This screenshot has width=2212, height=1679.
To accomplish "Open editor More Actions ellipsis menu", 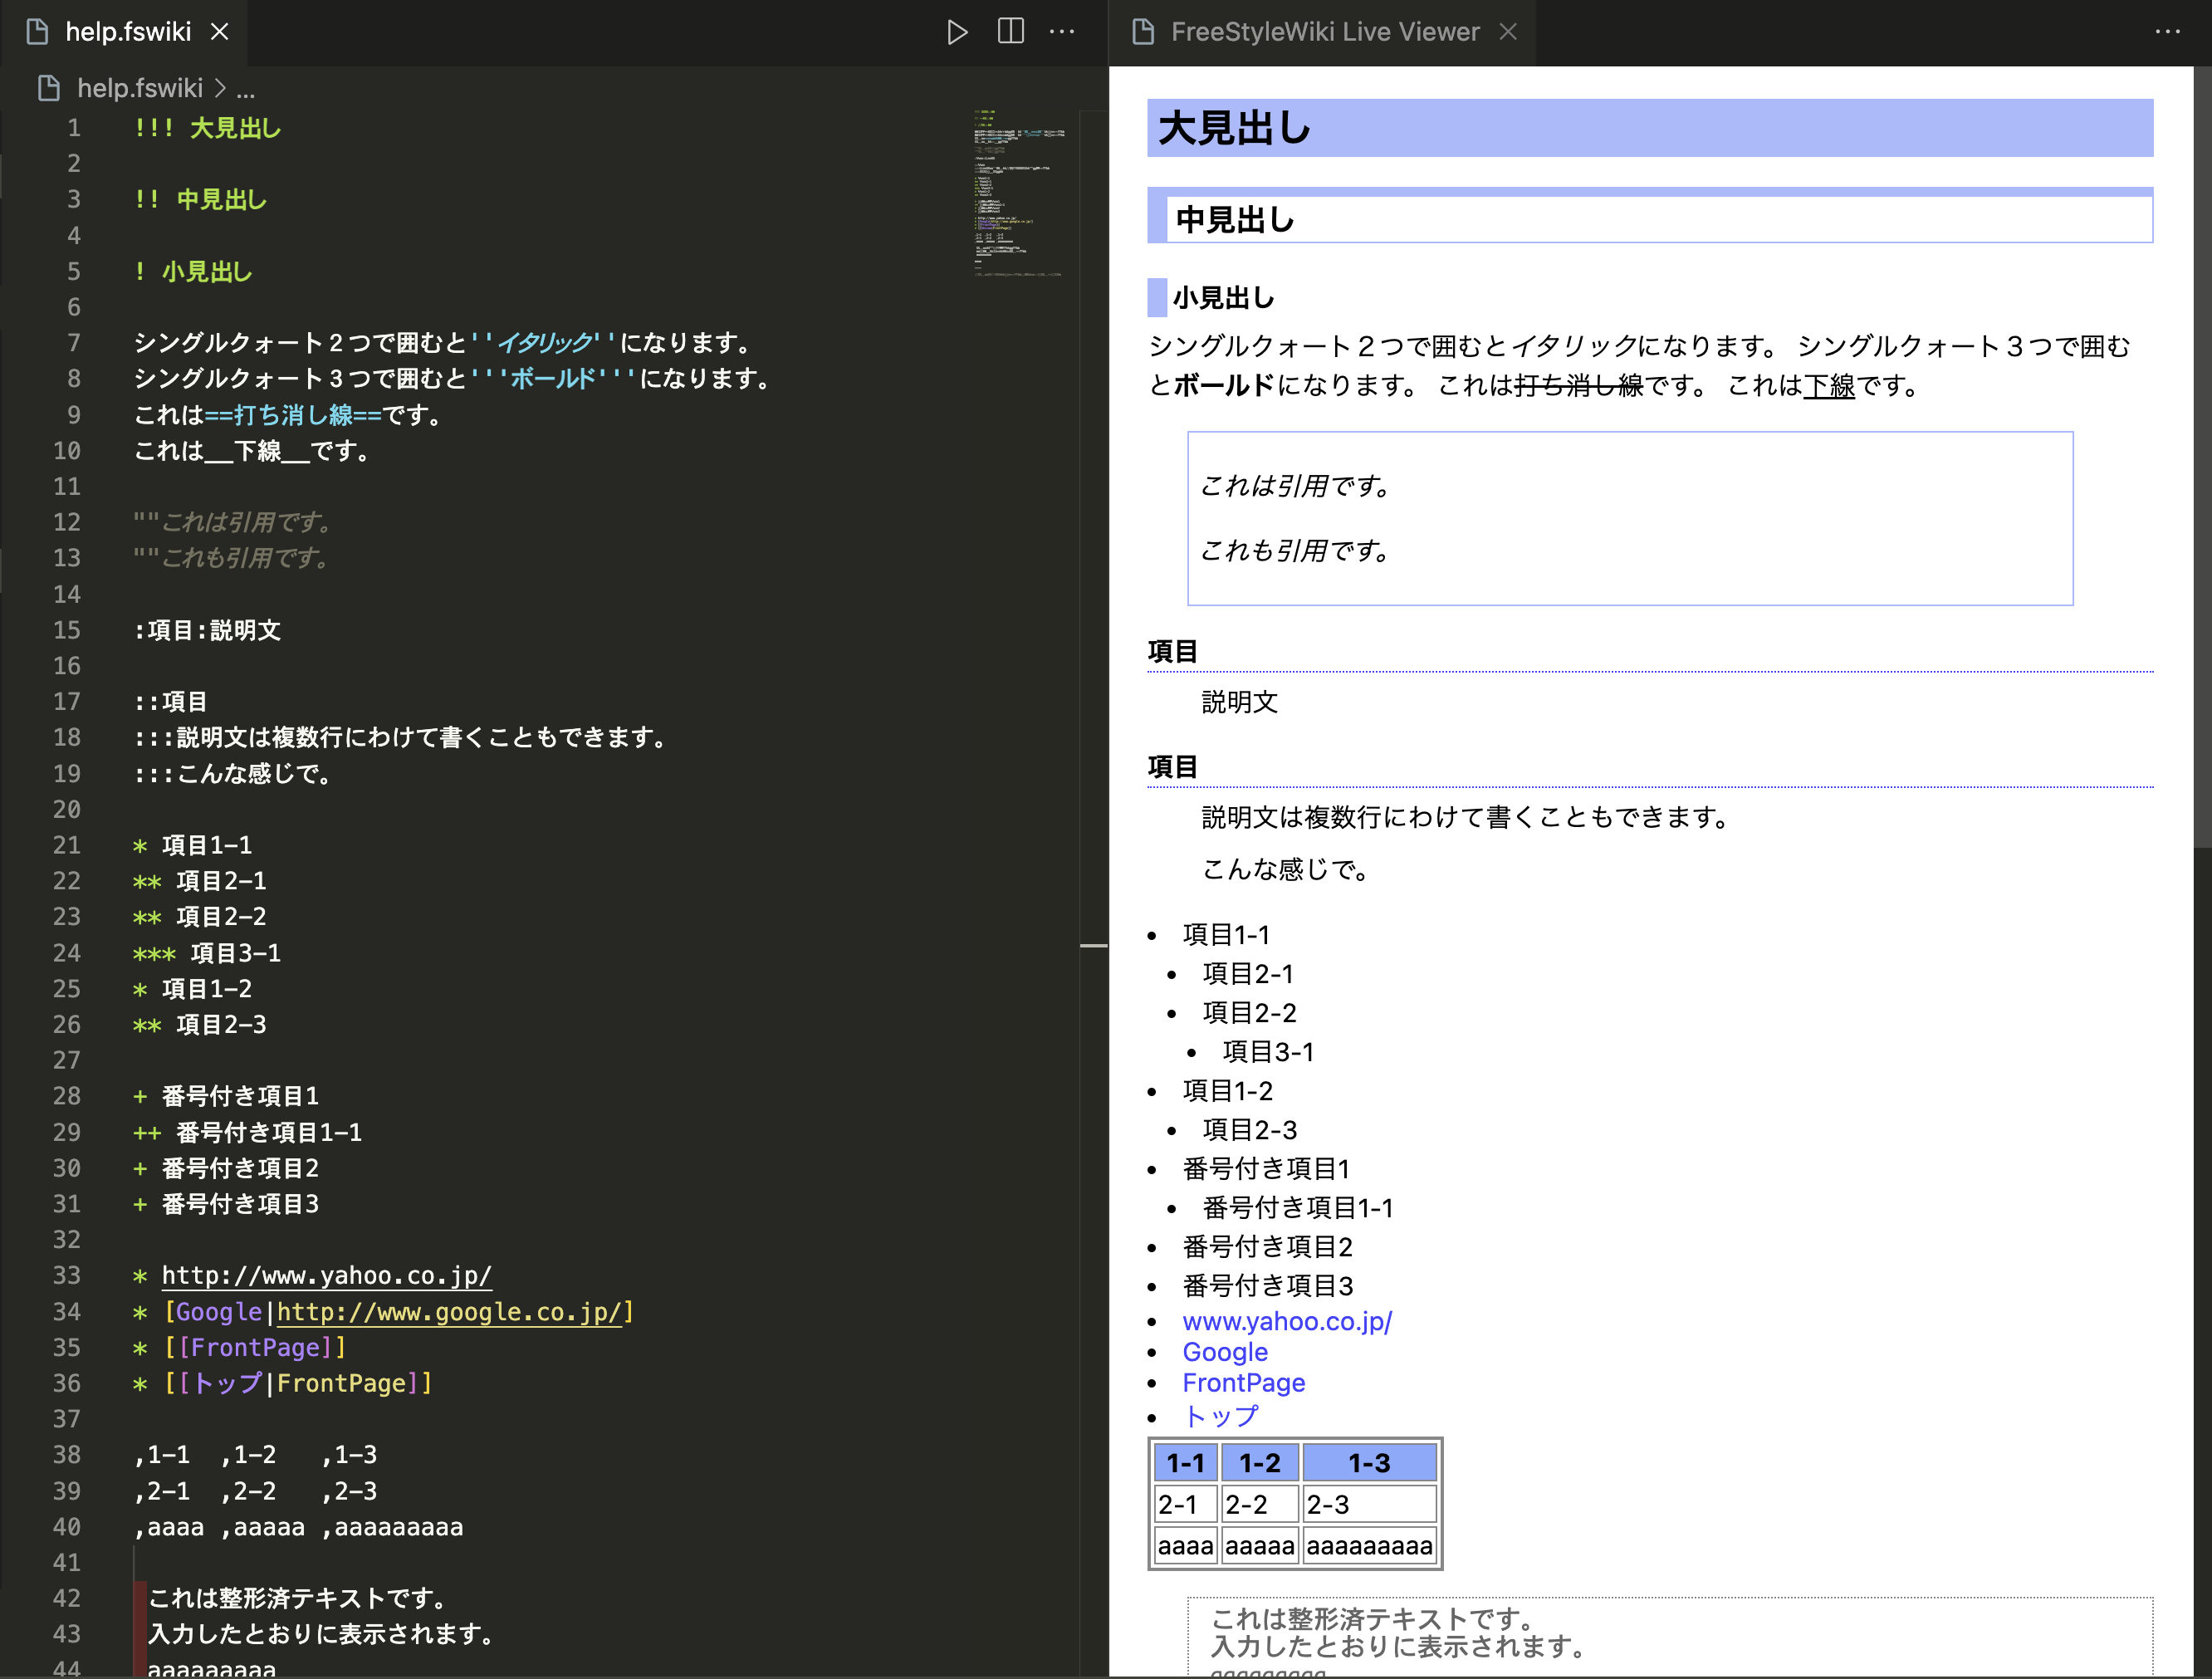I will pyautogui.click(x=1062, y=32).
